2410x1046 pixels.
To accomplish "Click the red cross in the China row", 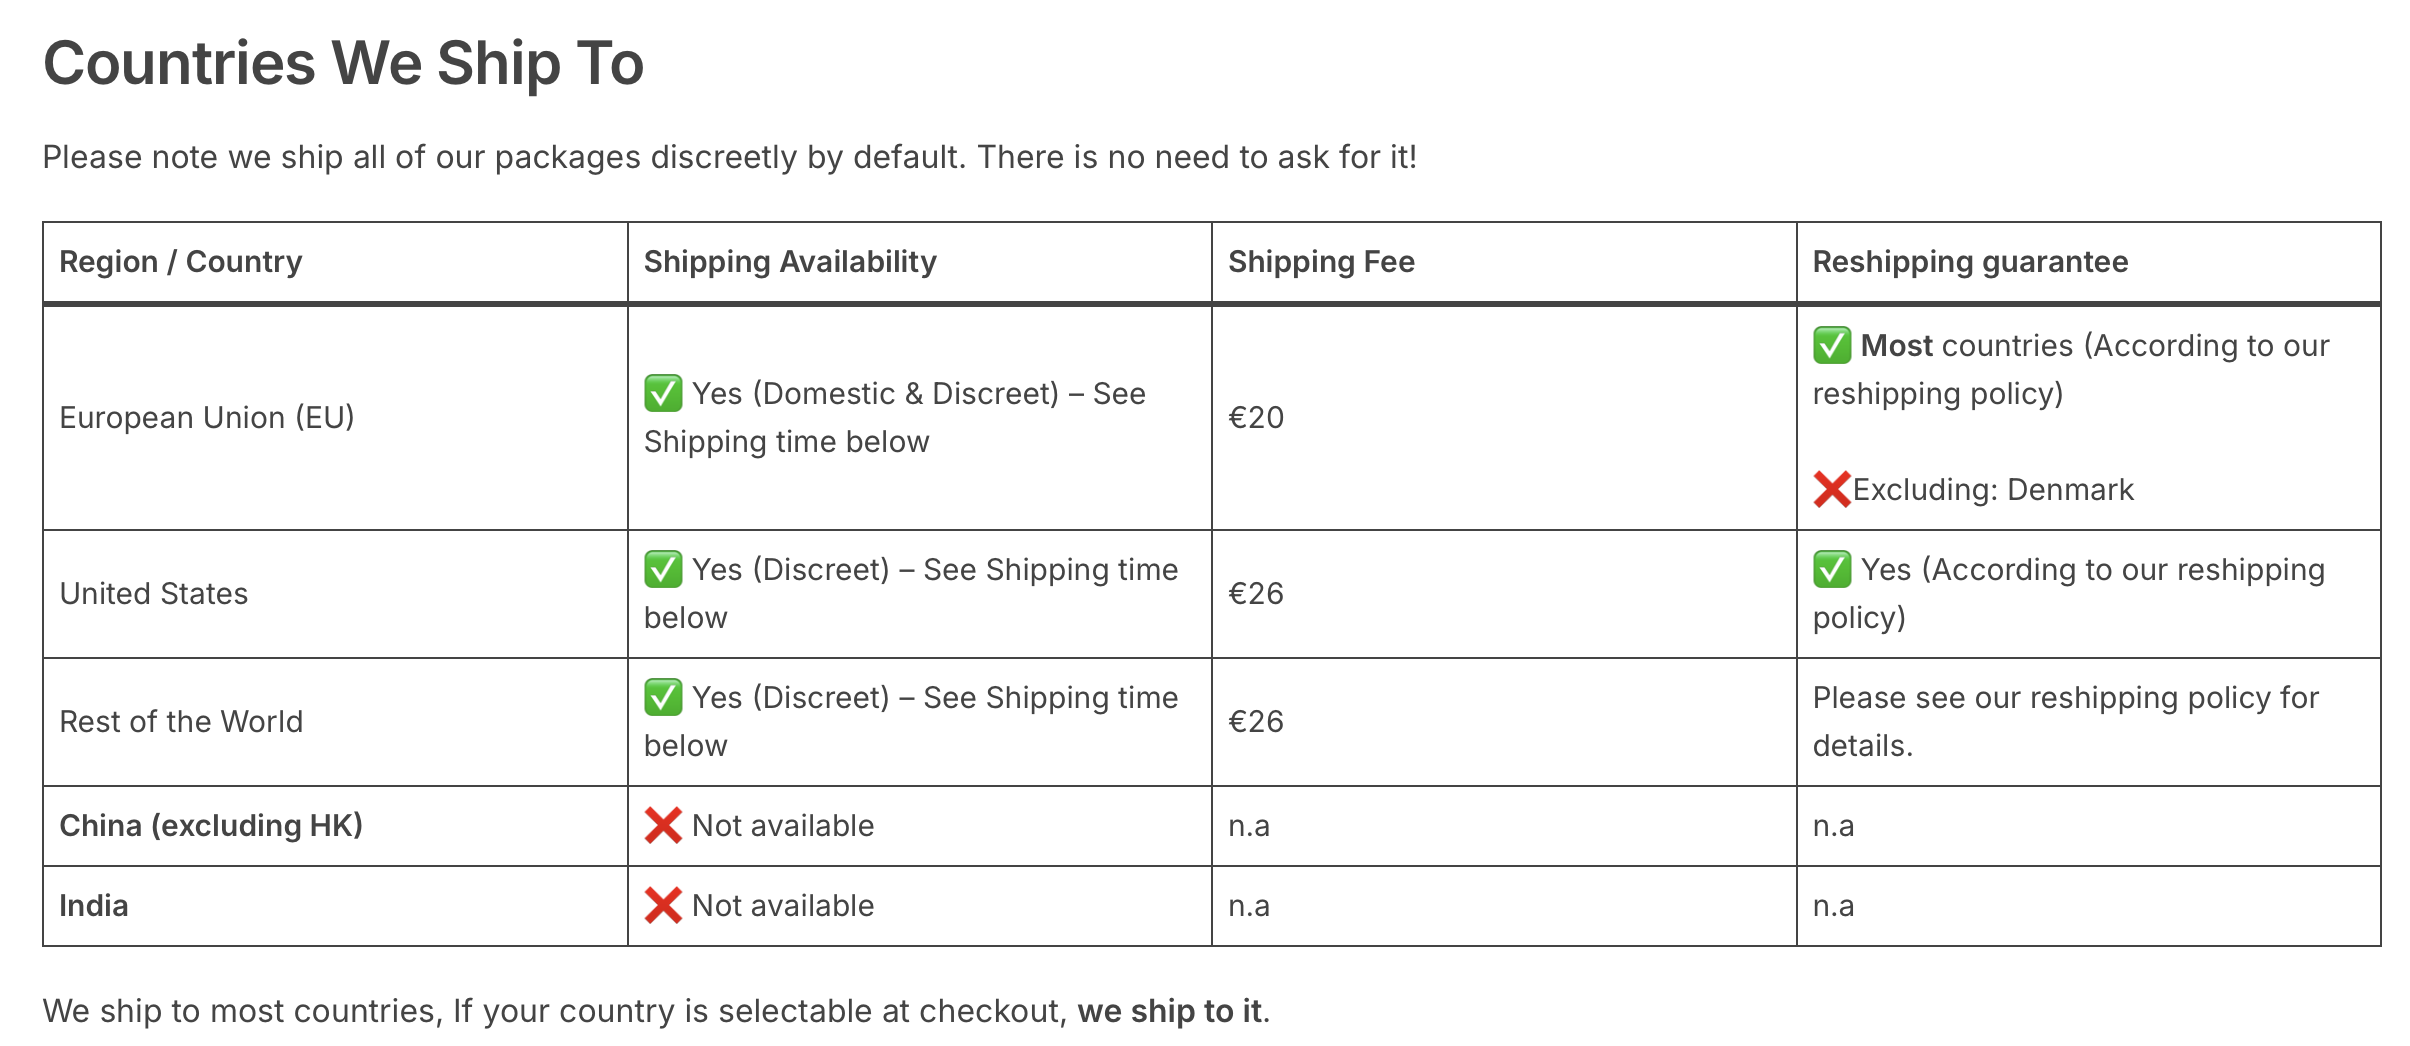I will point(663,826).
